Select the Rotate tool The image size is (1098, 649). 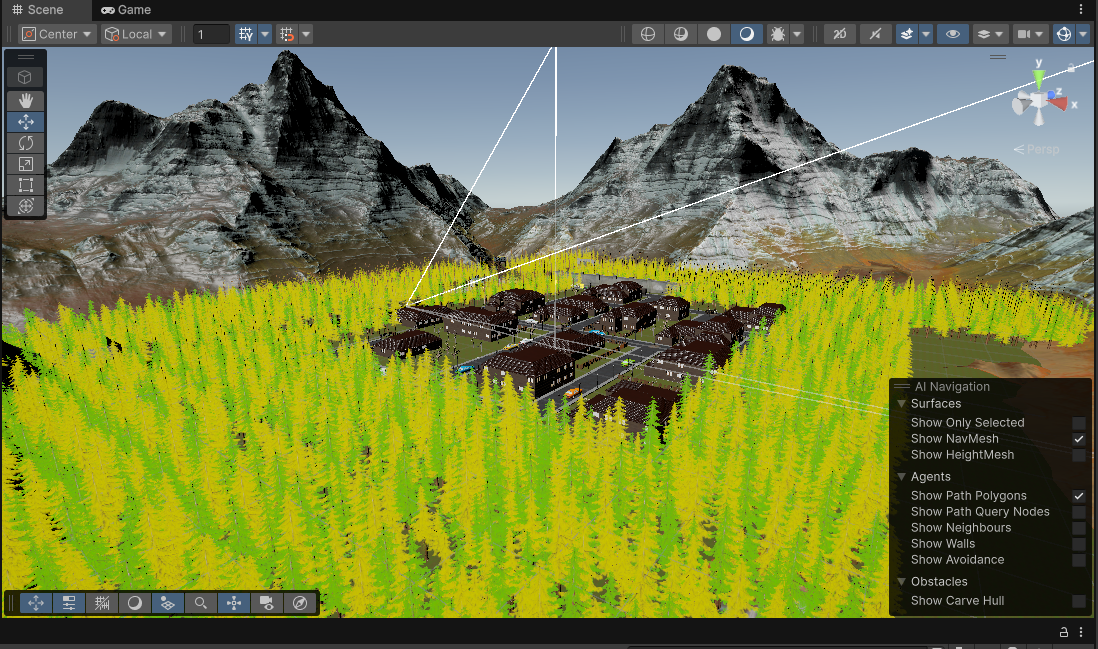26,143
